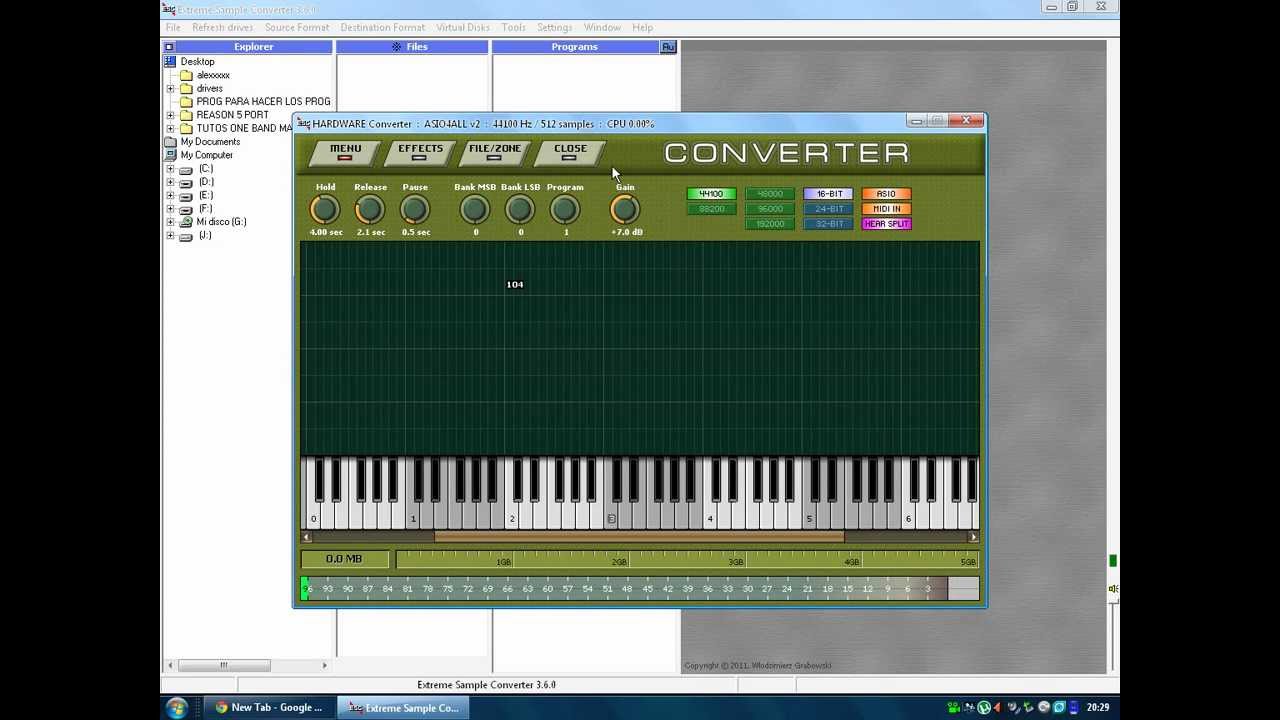Click the Explorer panel horizontal scrollbar
The image size is (1280, 720).
pos(247,665)
